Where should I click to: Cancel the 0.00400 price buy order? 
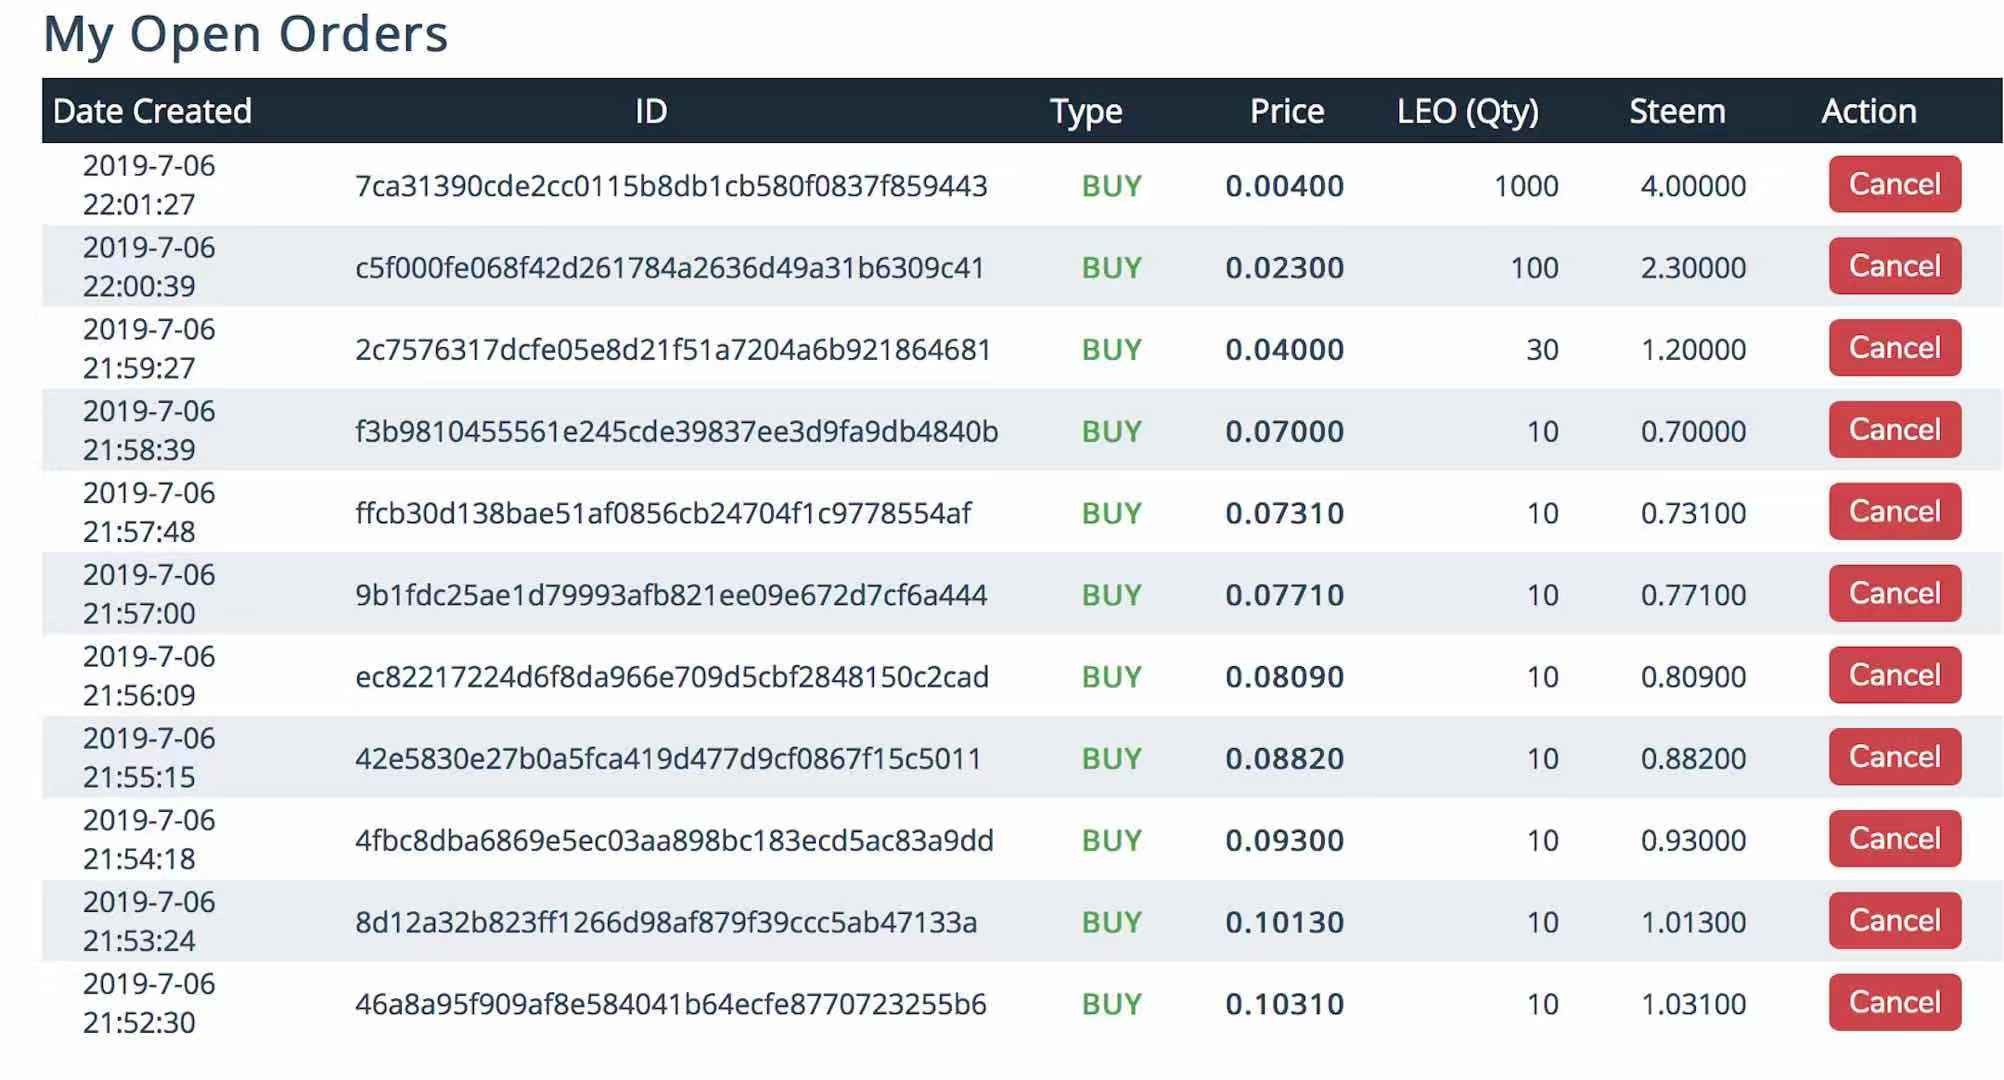[x=1894, y=184]
